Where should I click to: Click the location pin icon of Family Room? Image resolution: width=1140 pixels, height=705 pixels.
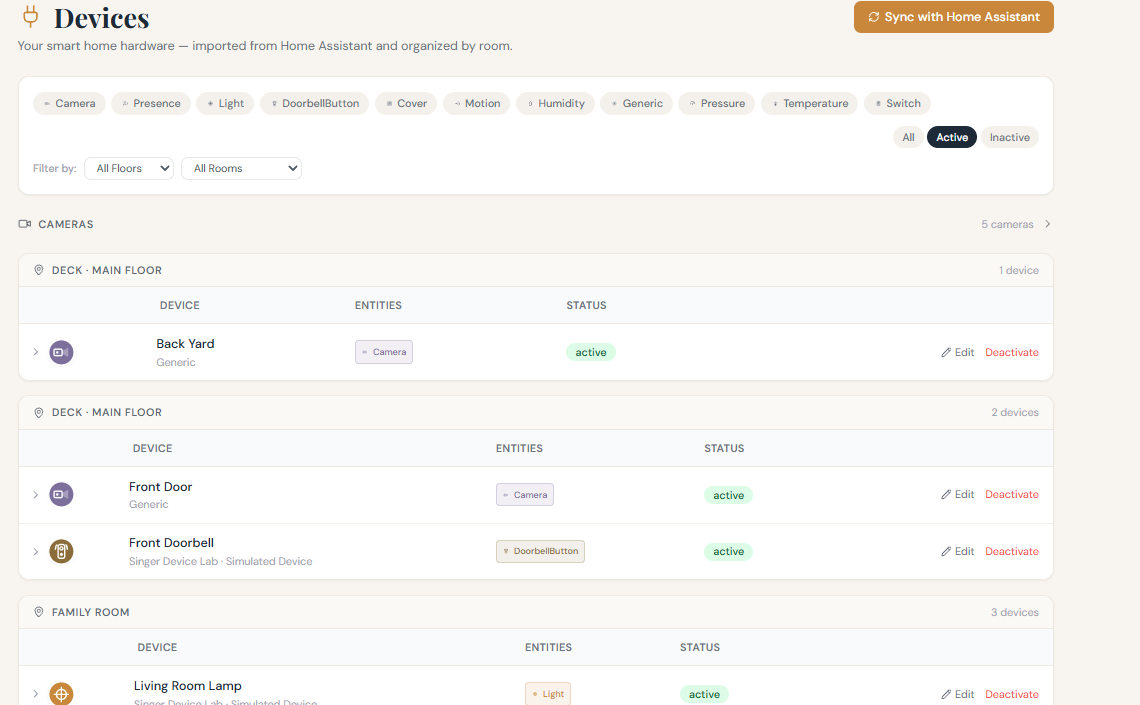pyautogui.click(x=39, y=612)
